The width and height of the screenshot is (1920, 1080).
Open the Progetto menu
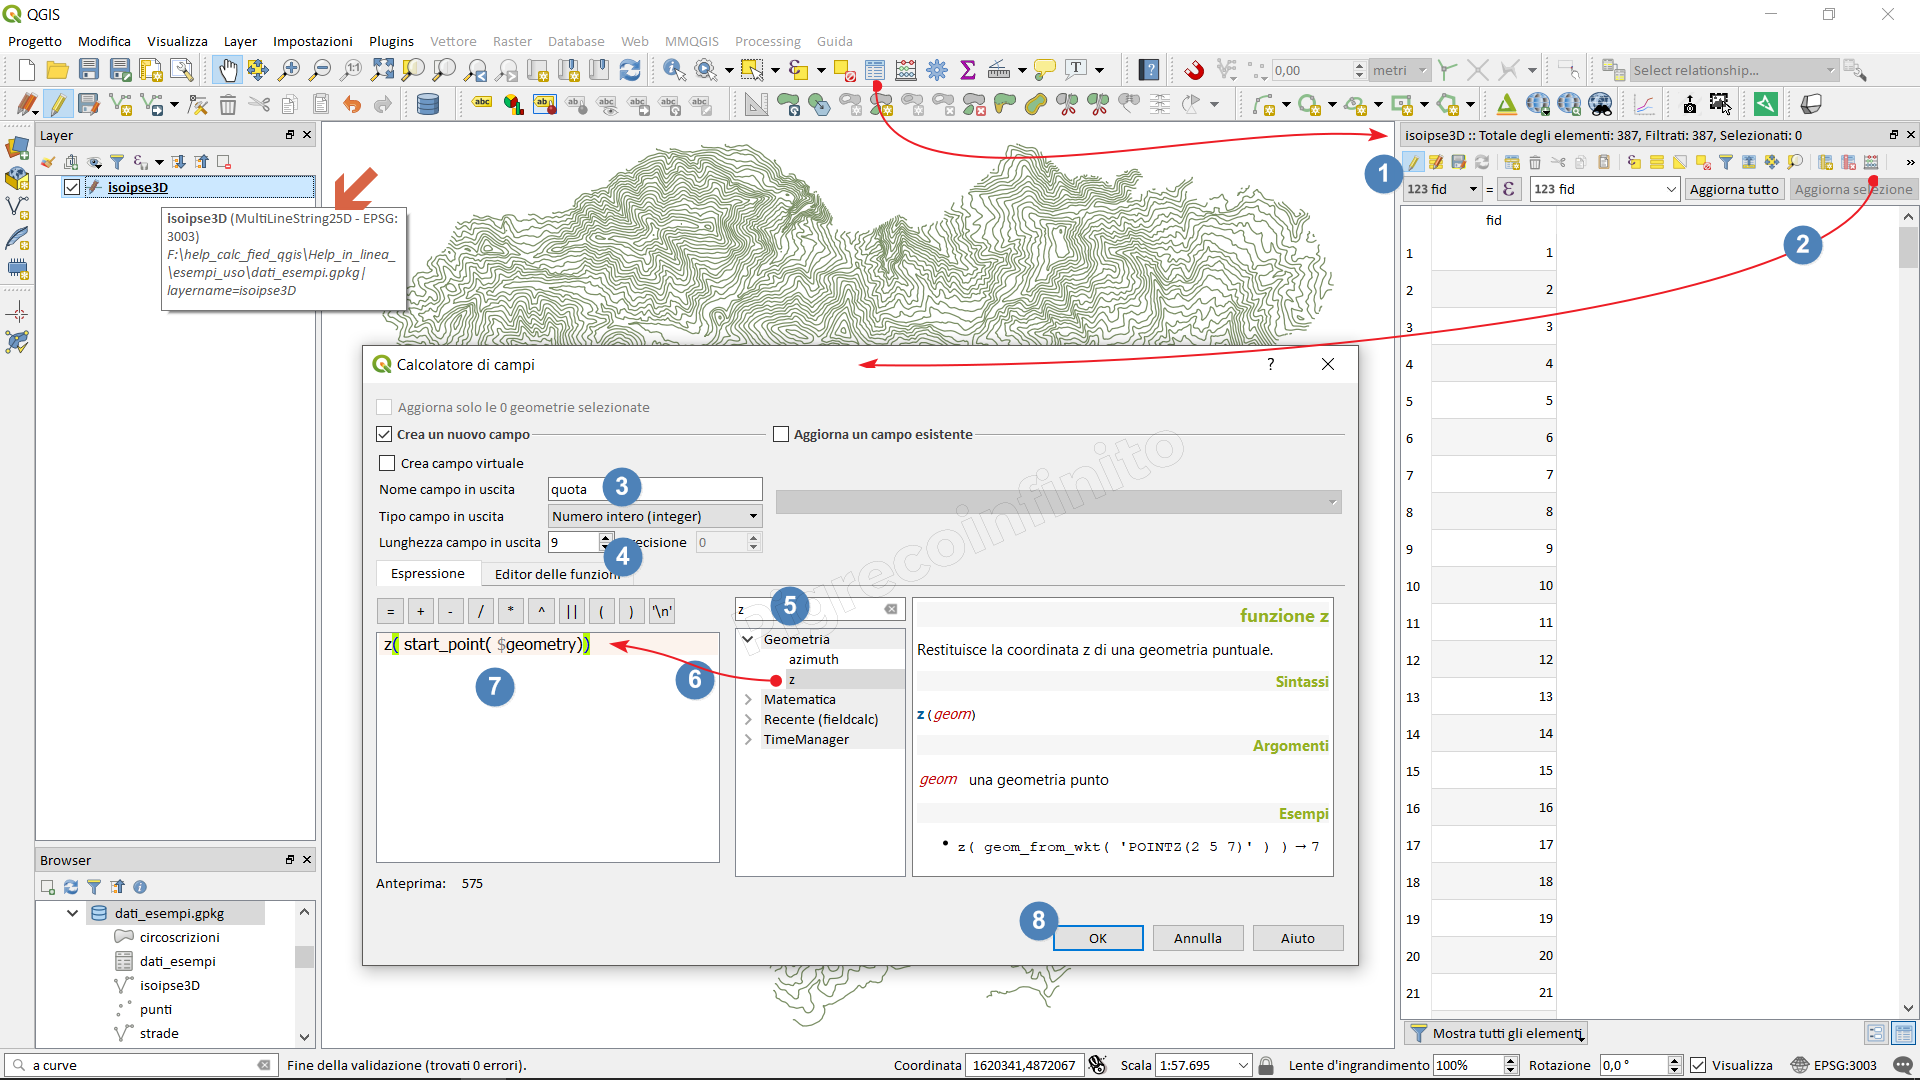coord(35,41)
